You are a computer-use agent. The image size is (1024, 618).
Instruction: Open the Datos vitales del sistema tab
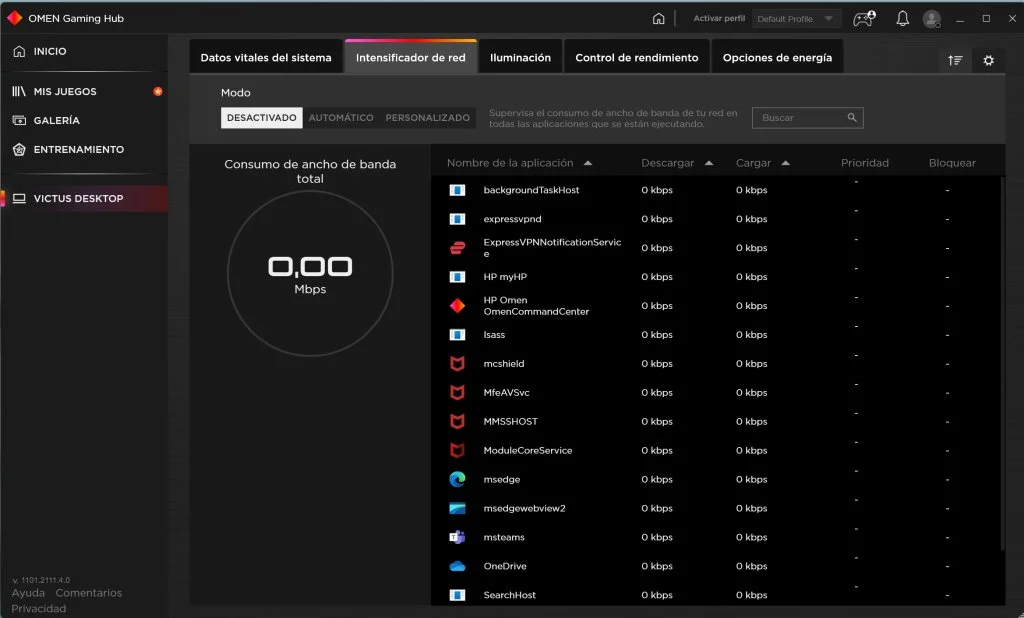266,57
